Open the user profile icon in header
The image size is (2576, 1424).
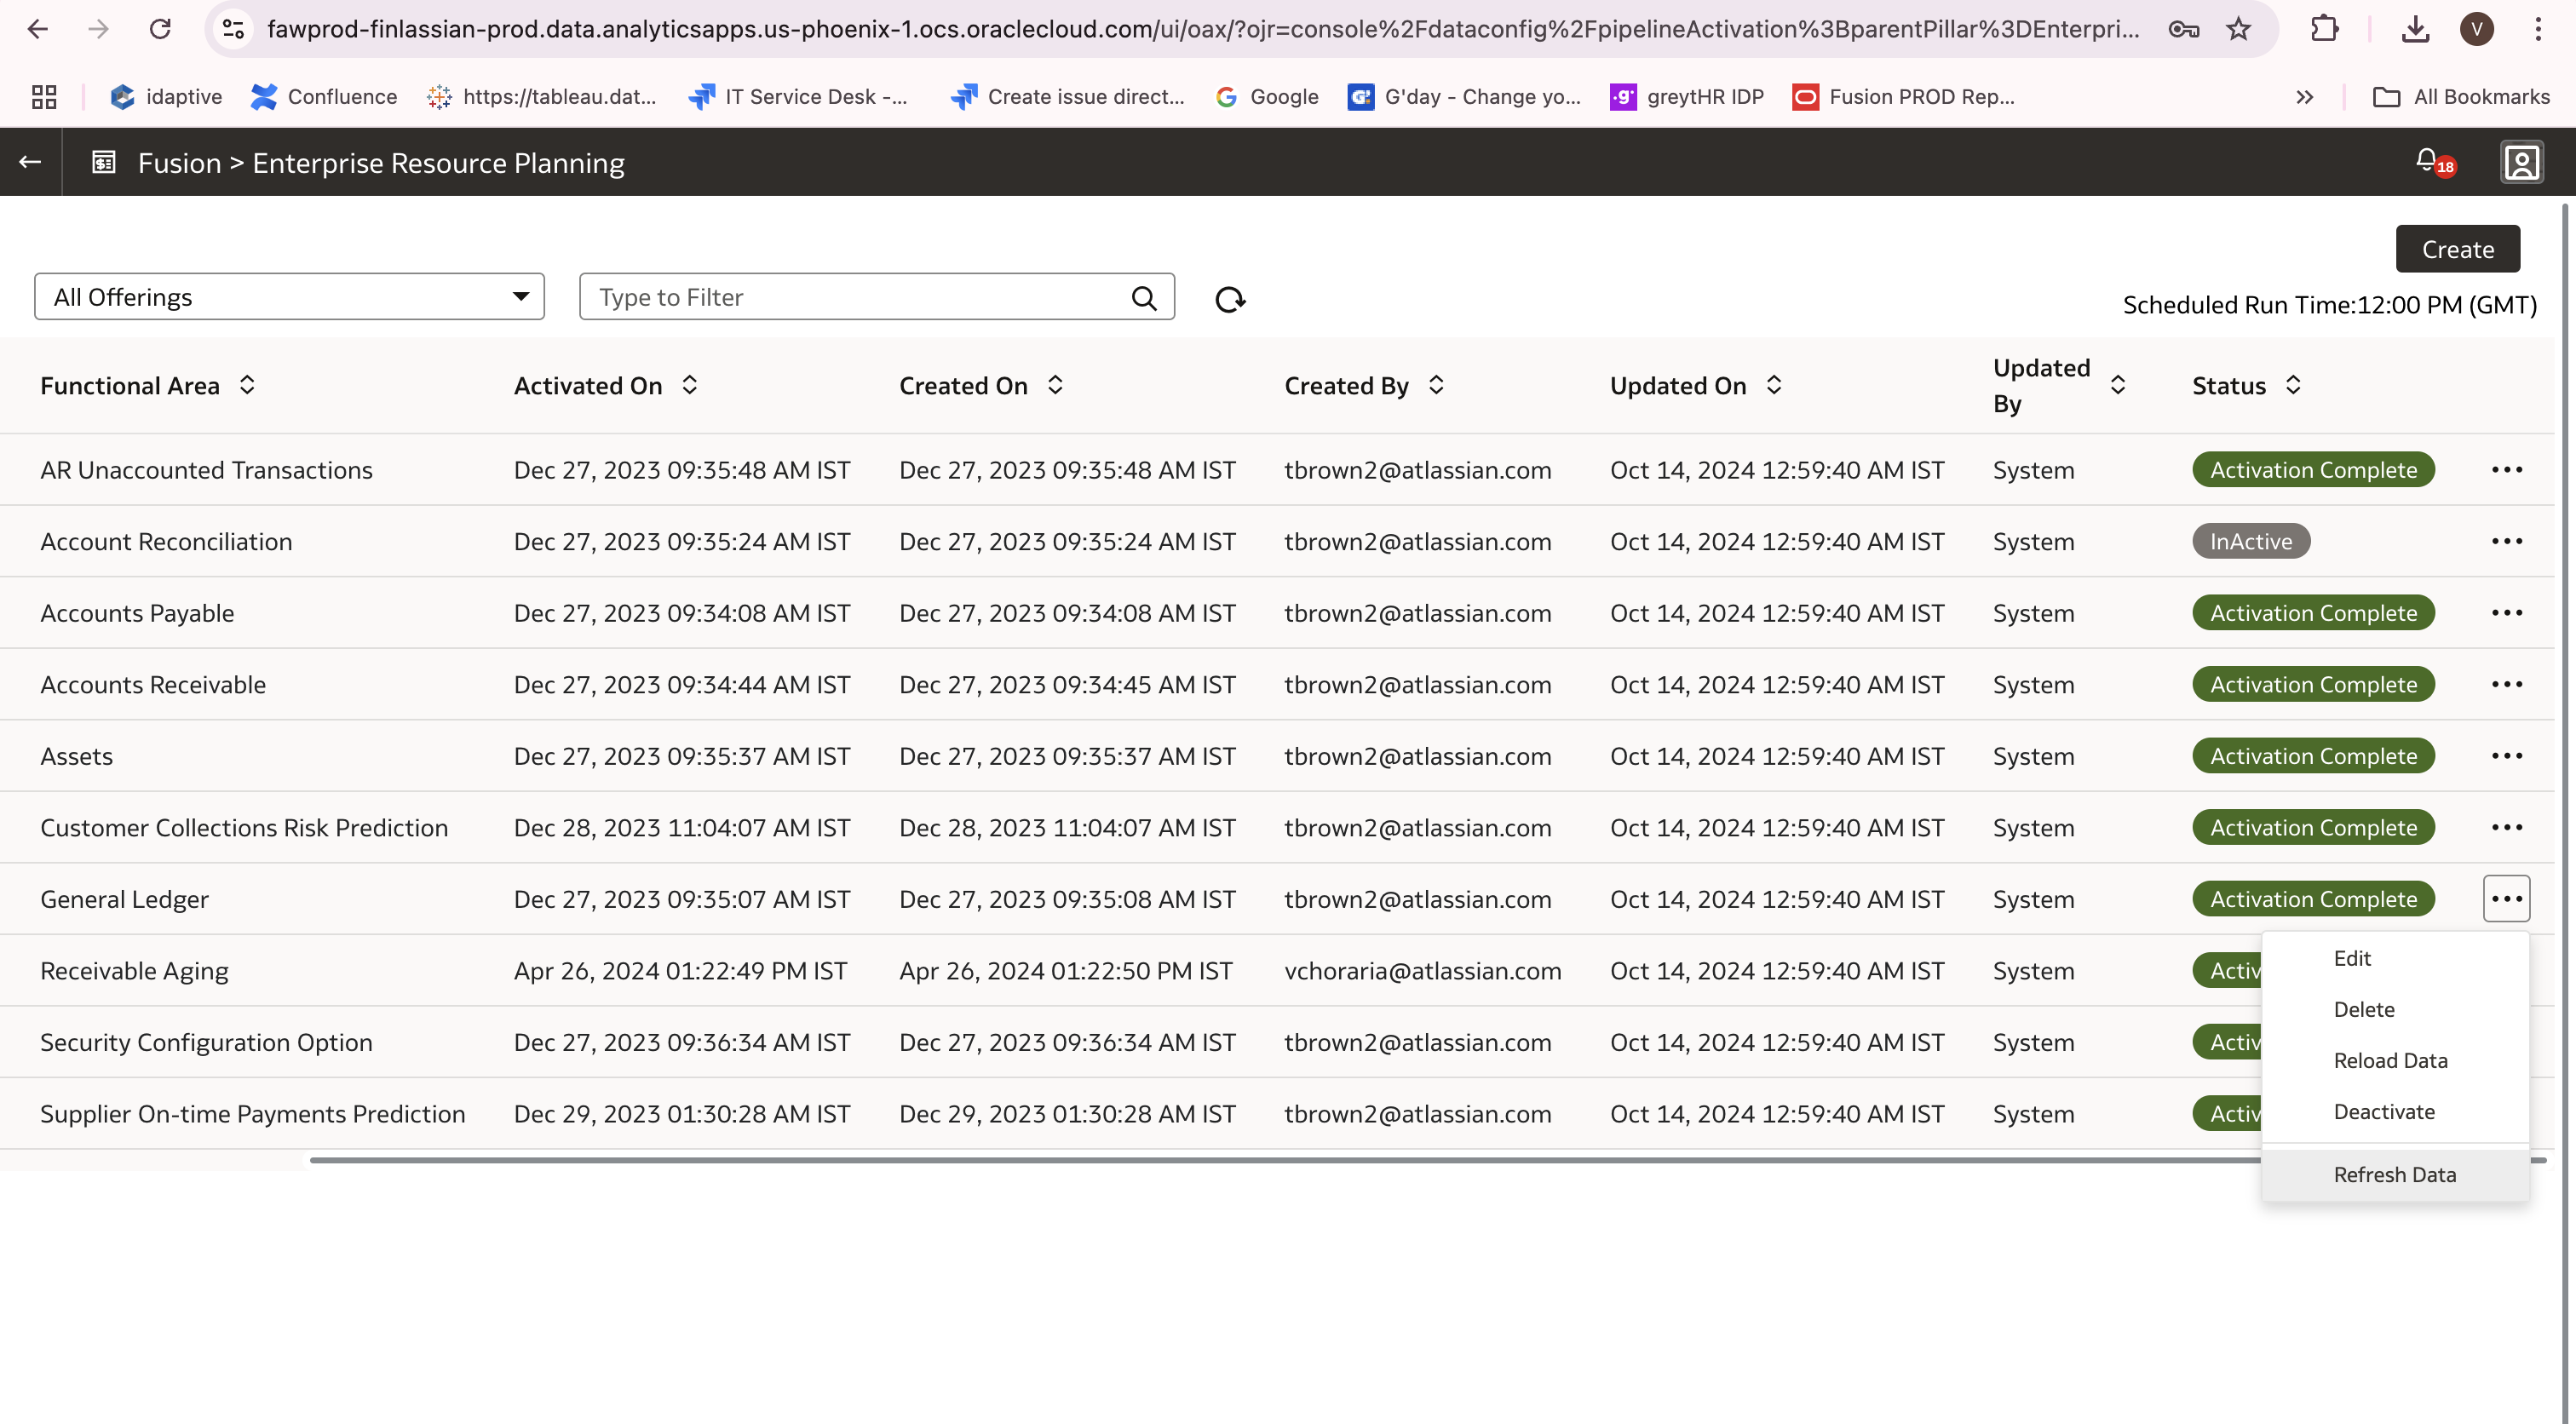pyautogui.click(x=2522, y=162)
